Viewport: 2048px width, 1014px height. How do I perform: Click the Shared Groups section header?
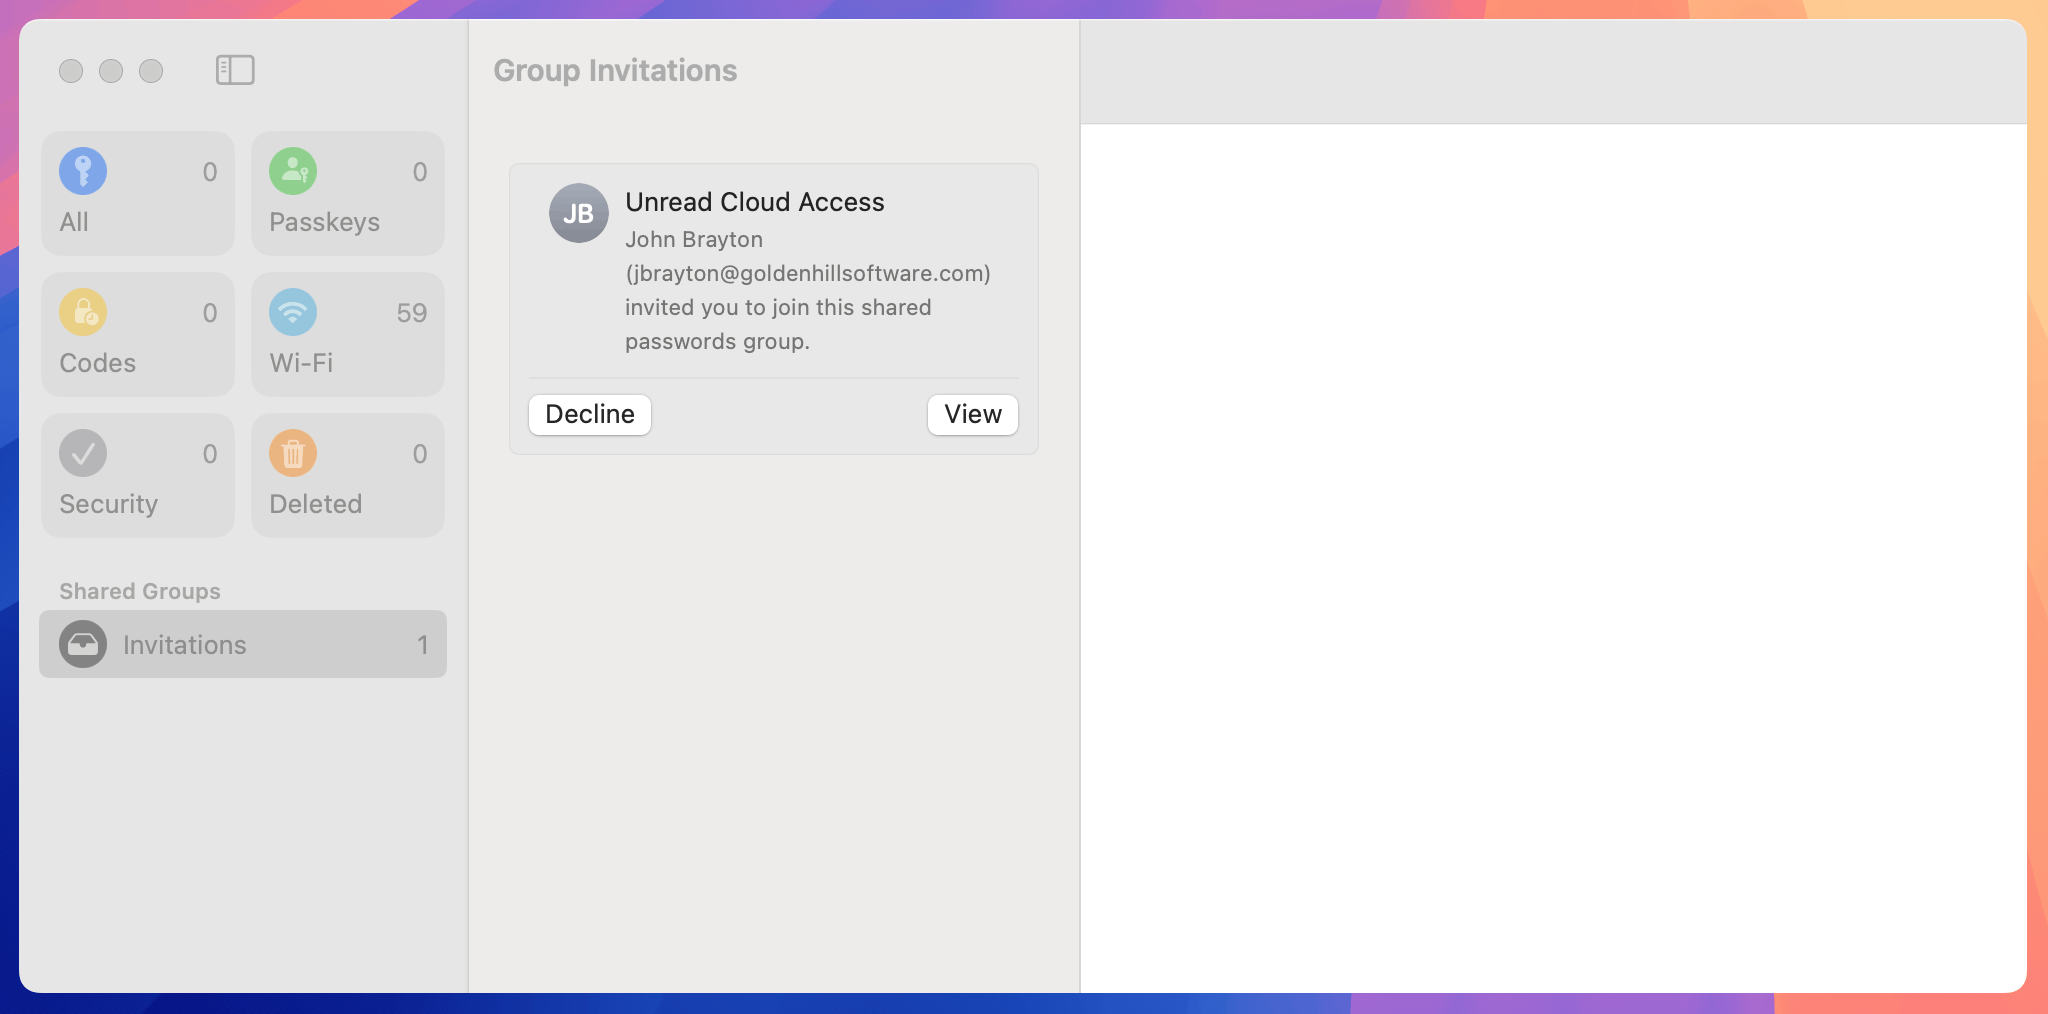(140, 591)
